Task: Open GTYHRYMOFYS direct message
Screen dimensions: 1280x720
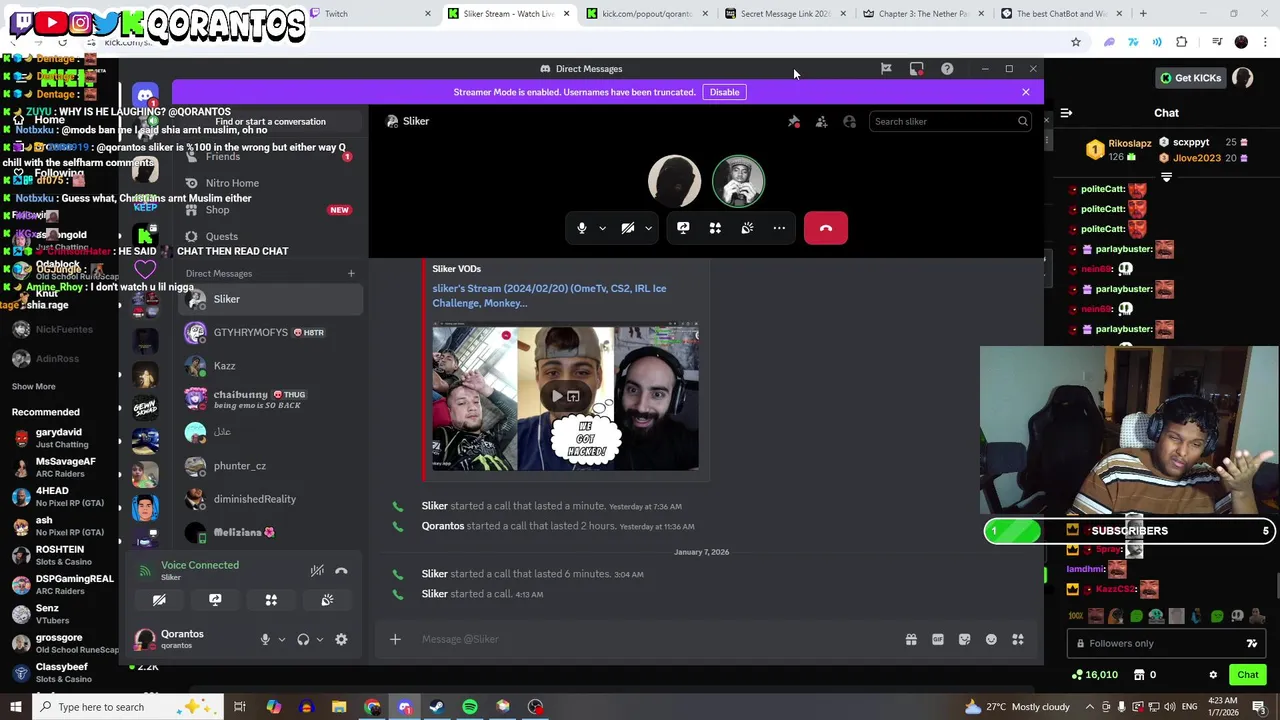Action: coord(270,332)
